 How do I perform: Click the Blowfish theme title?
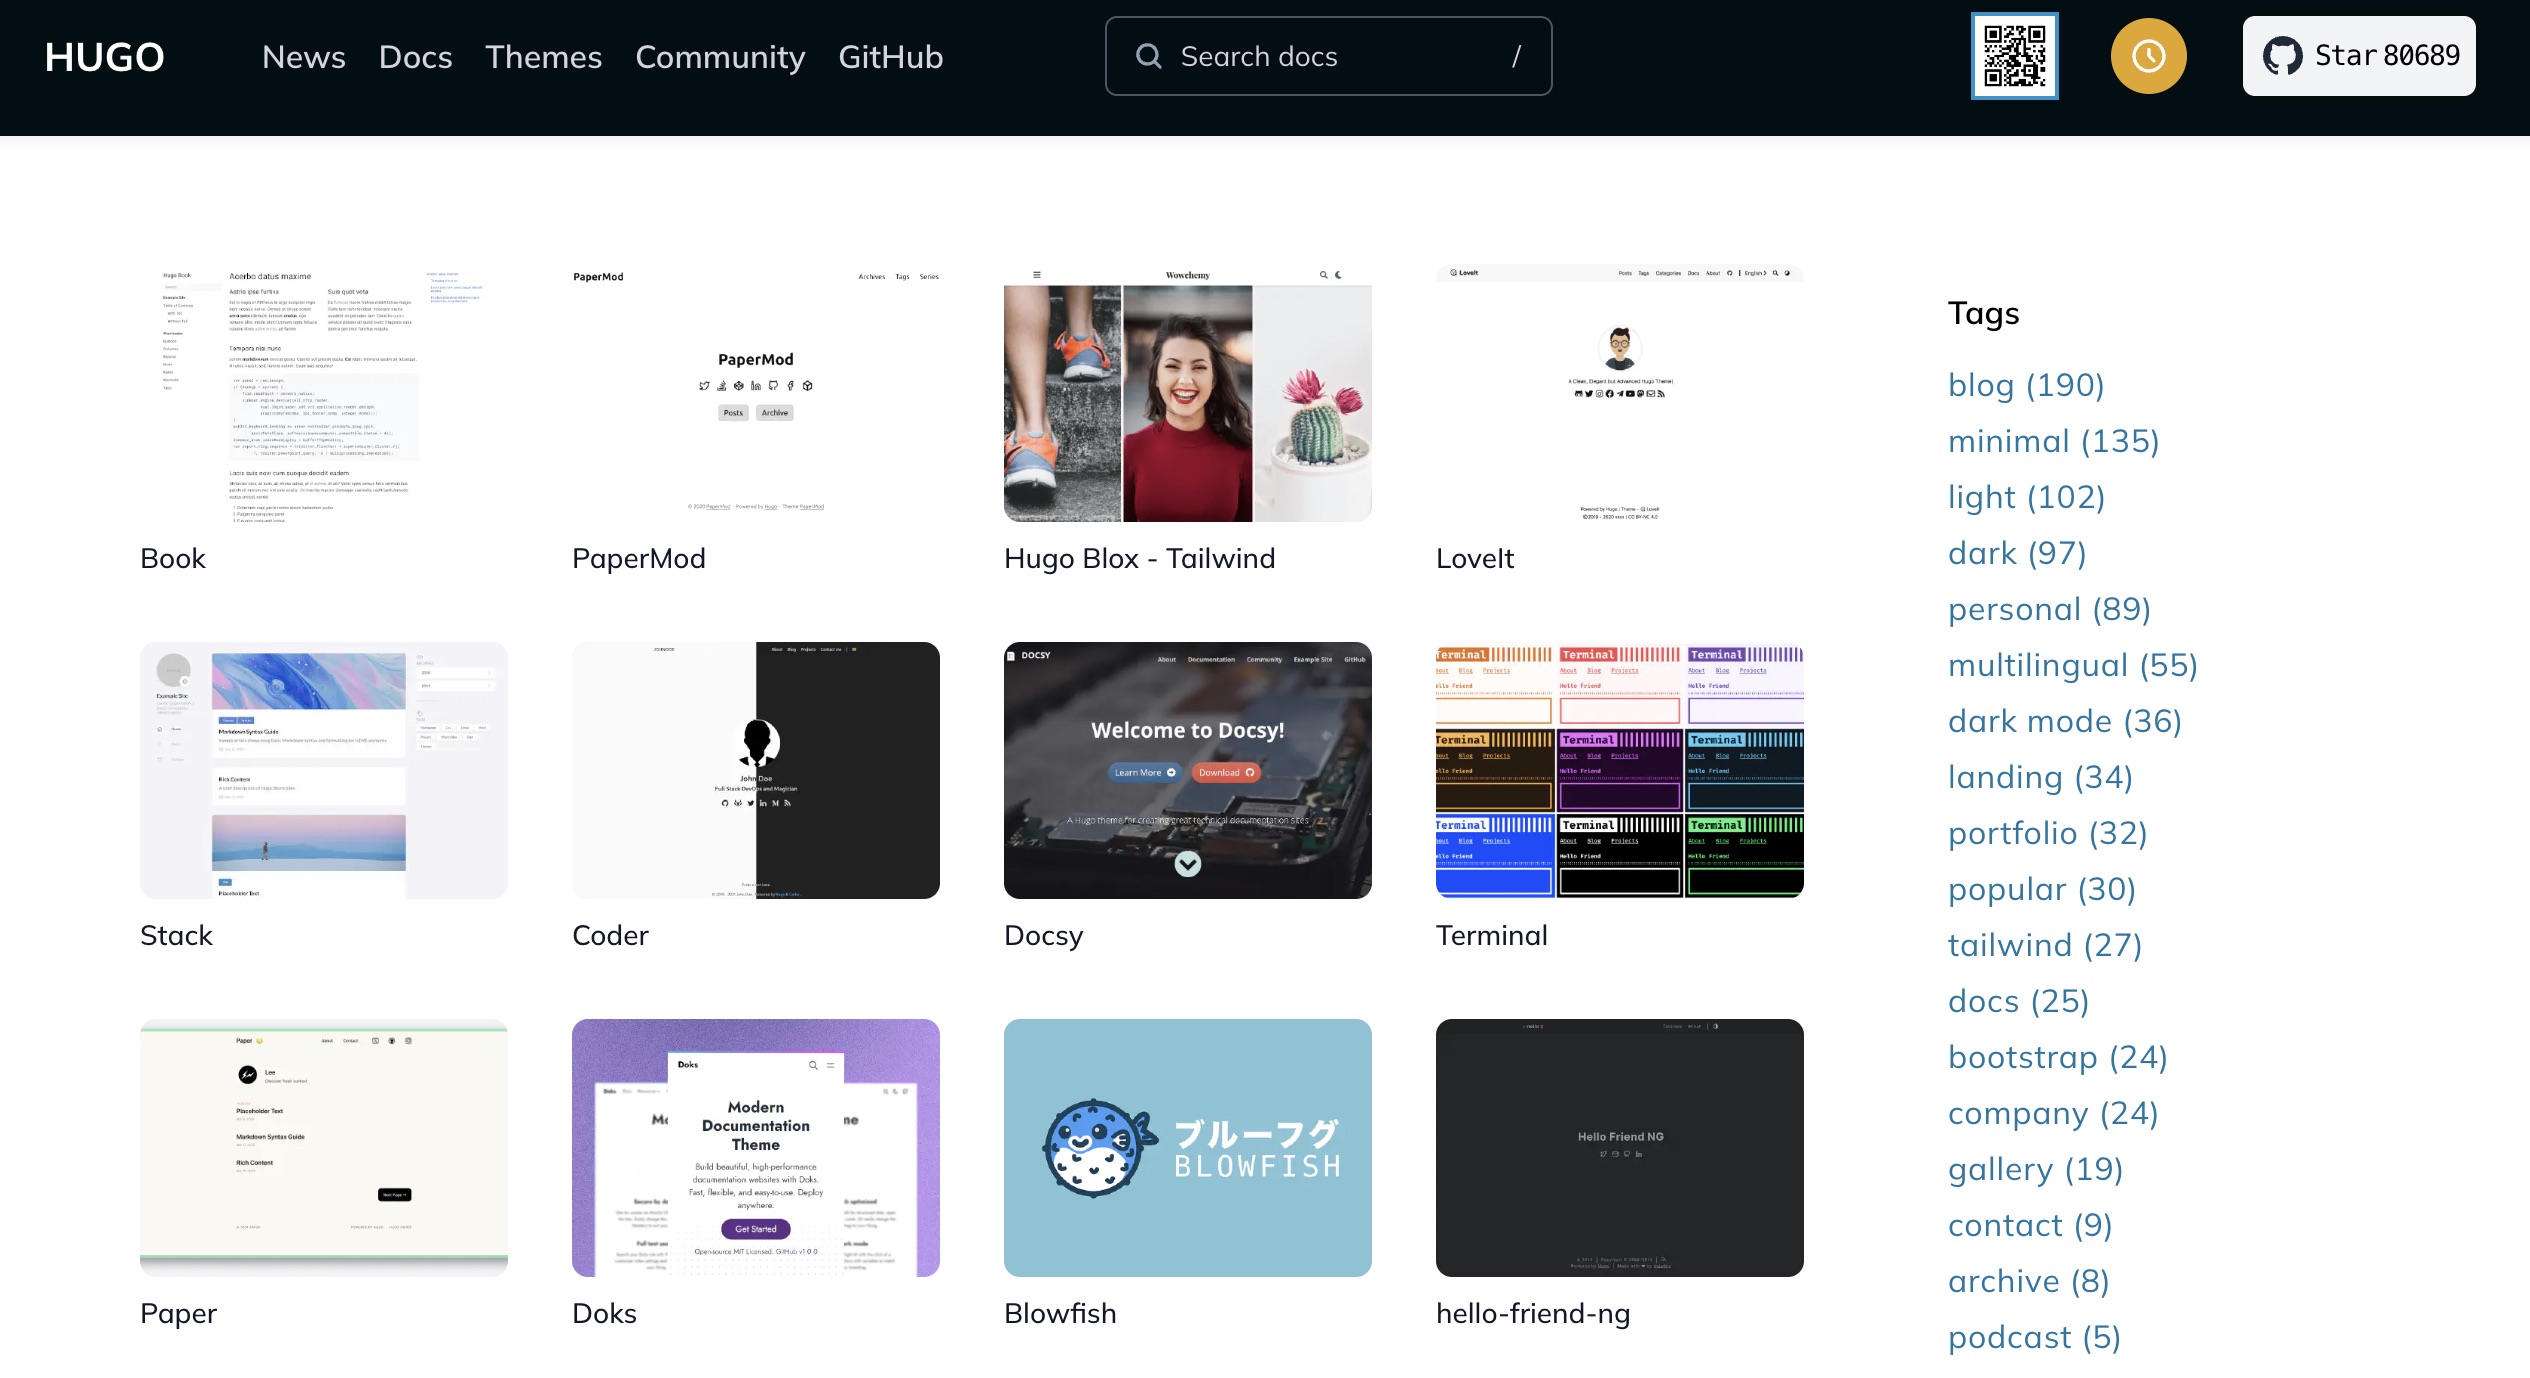(1060, 1313)
